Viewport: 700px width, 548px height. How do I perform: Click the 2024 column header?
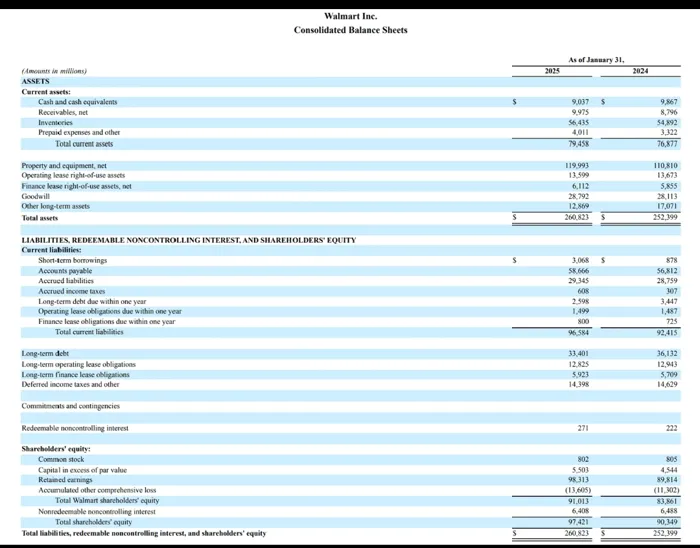point(640,71)
